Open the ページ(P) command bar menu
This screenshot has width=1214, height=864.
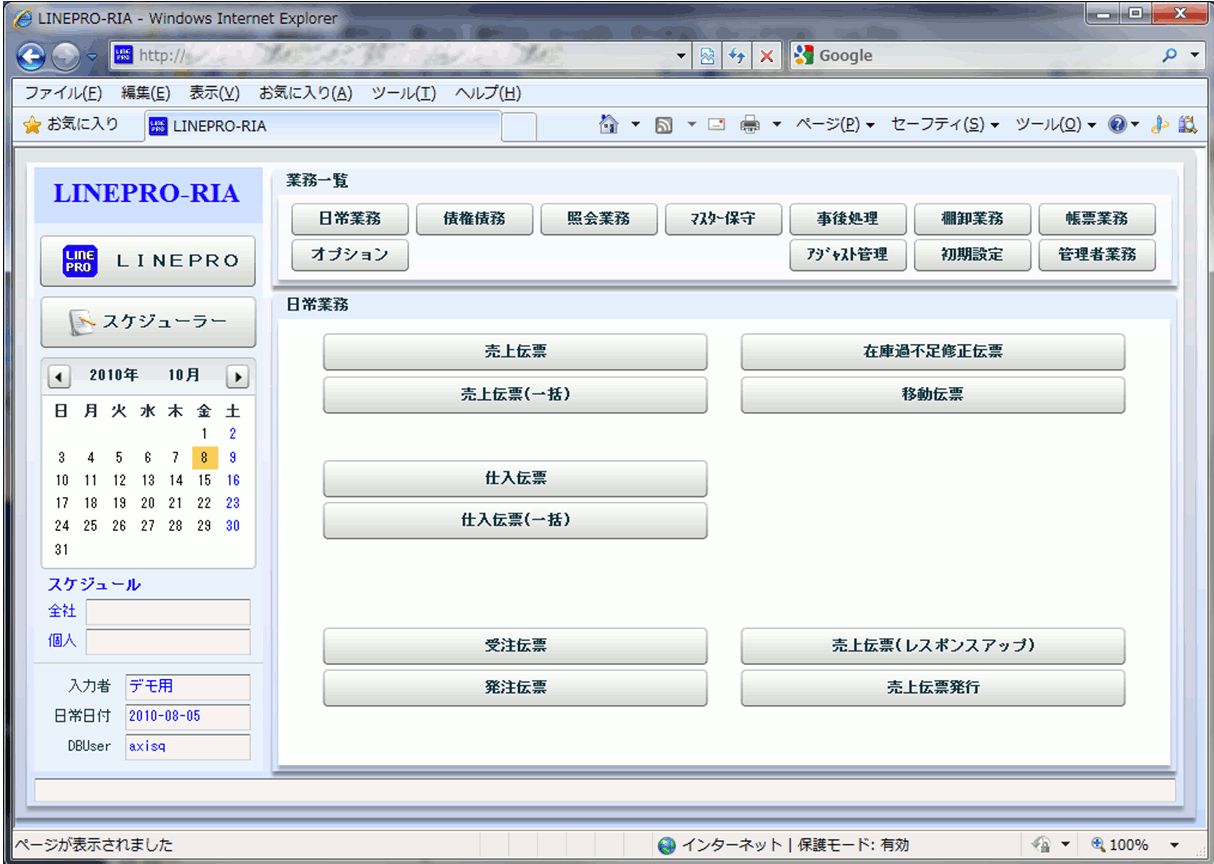[835, 125]
